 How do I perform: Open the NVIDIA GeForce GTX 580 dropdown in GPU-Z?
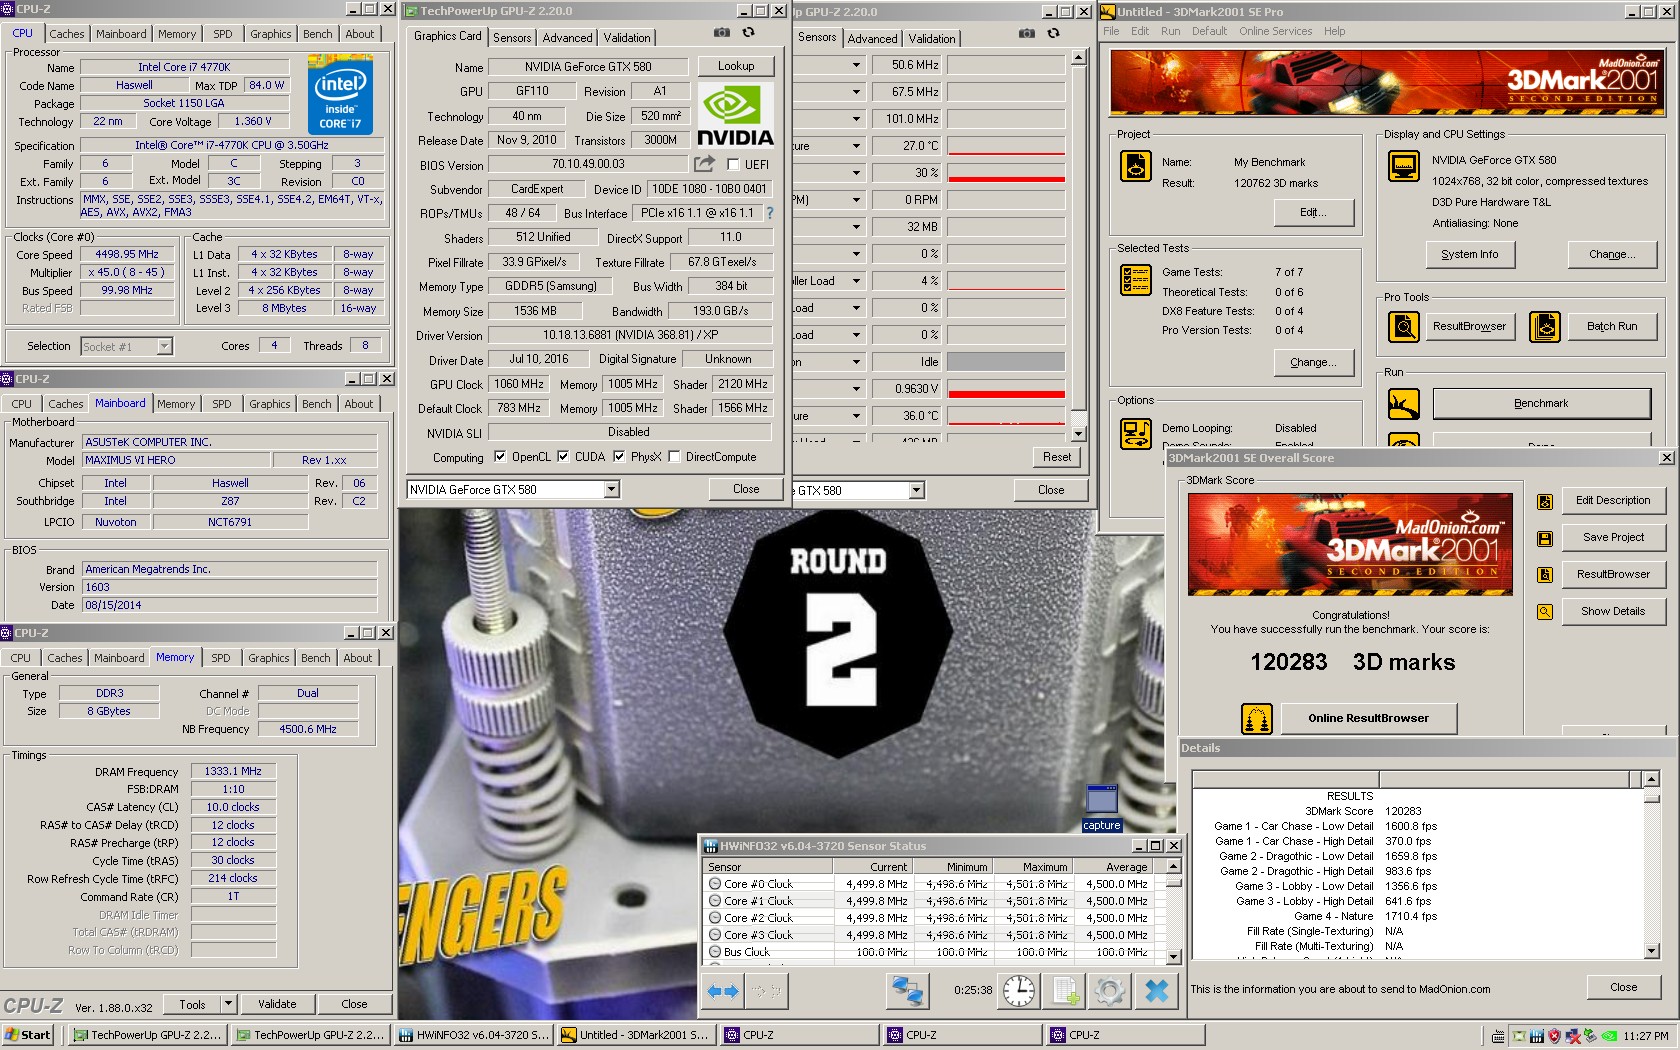[612, 490]
